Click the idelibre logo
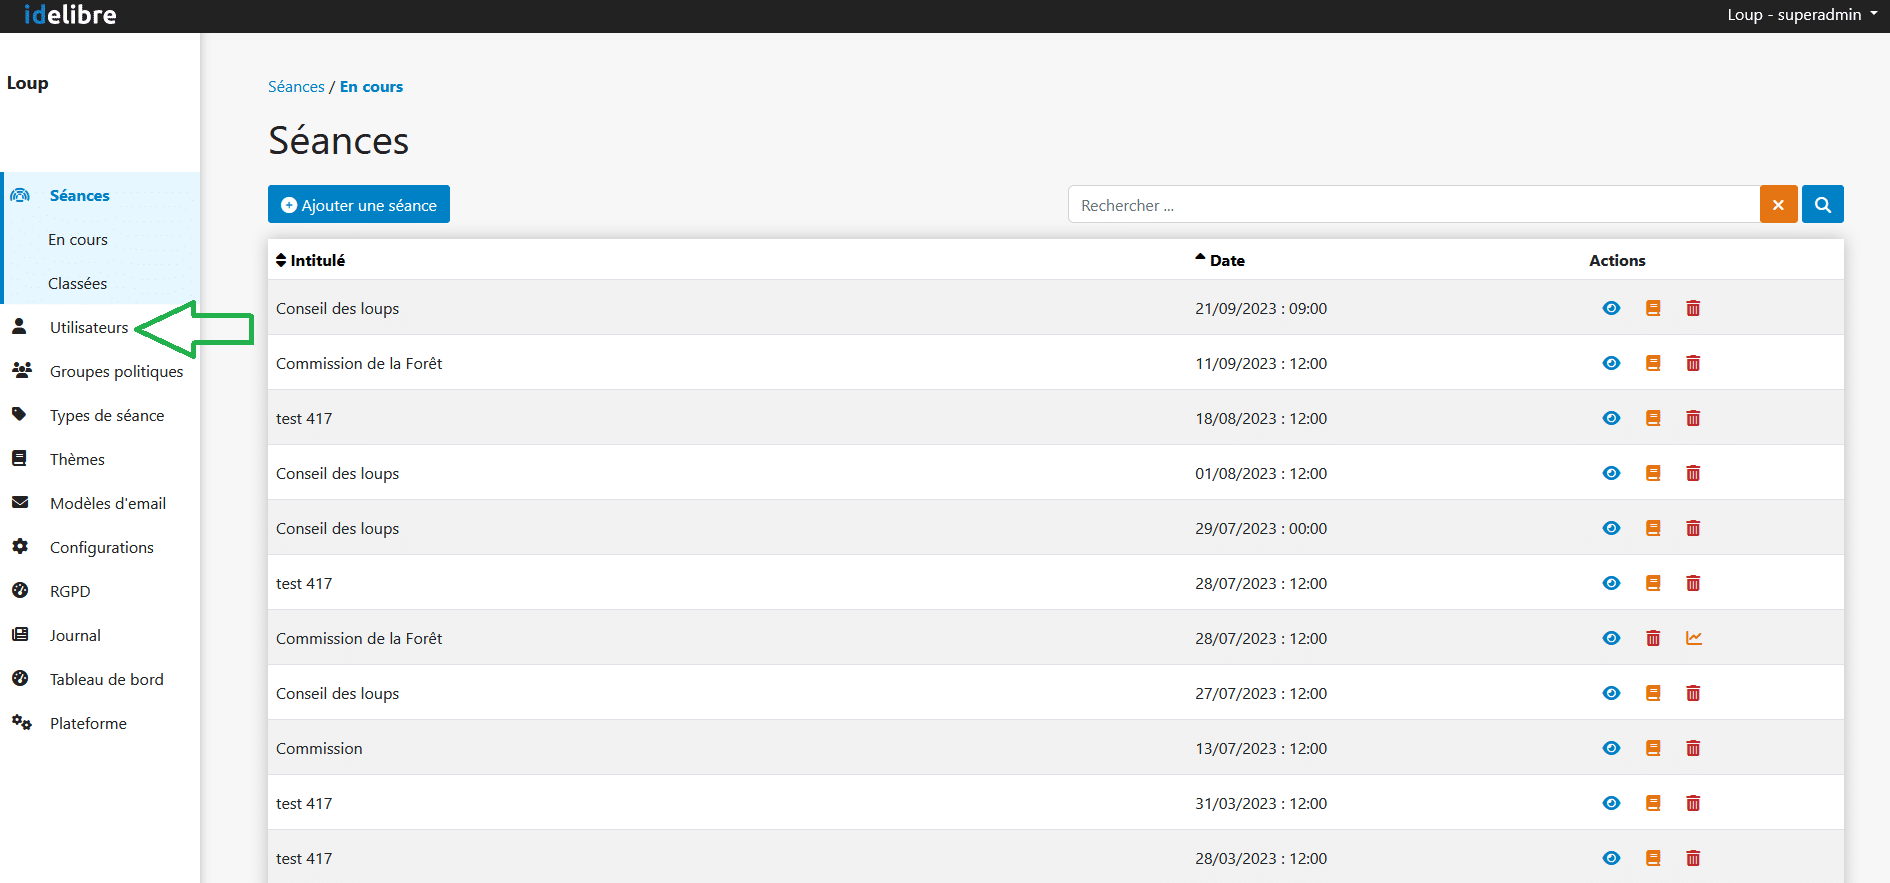 click(70, 15)
